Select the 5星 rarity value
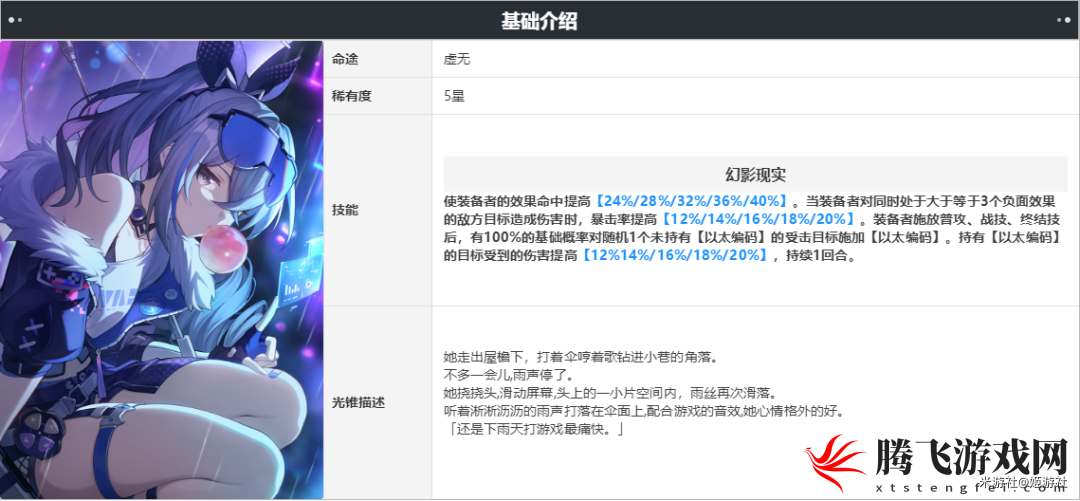Viewport: 1080px width, 501px height. (455, 96)
